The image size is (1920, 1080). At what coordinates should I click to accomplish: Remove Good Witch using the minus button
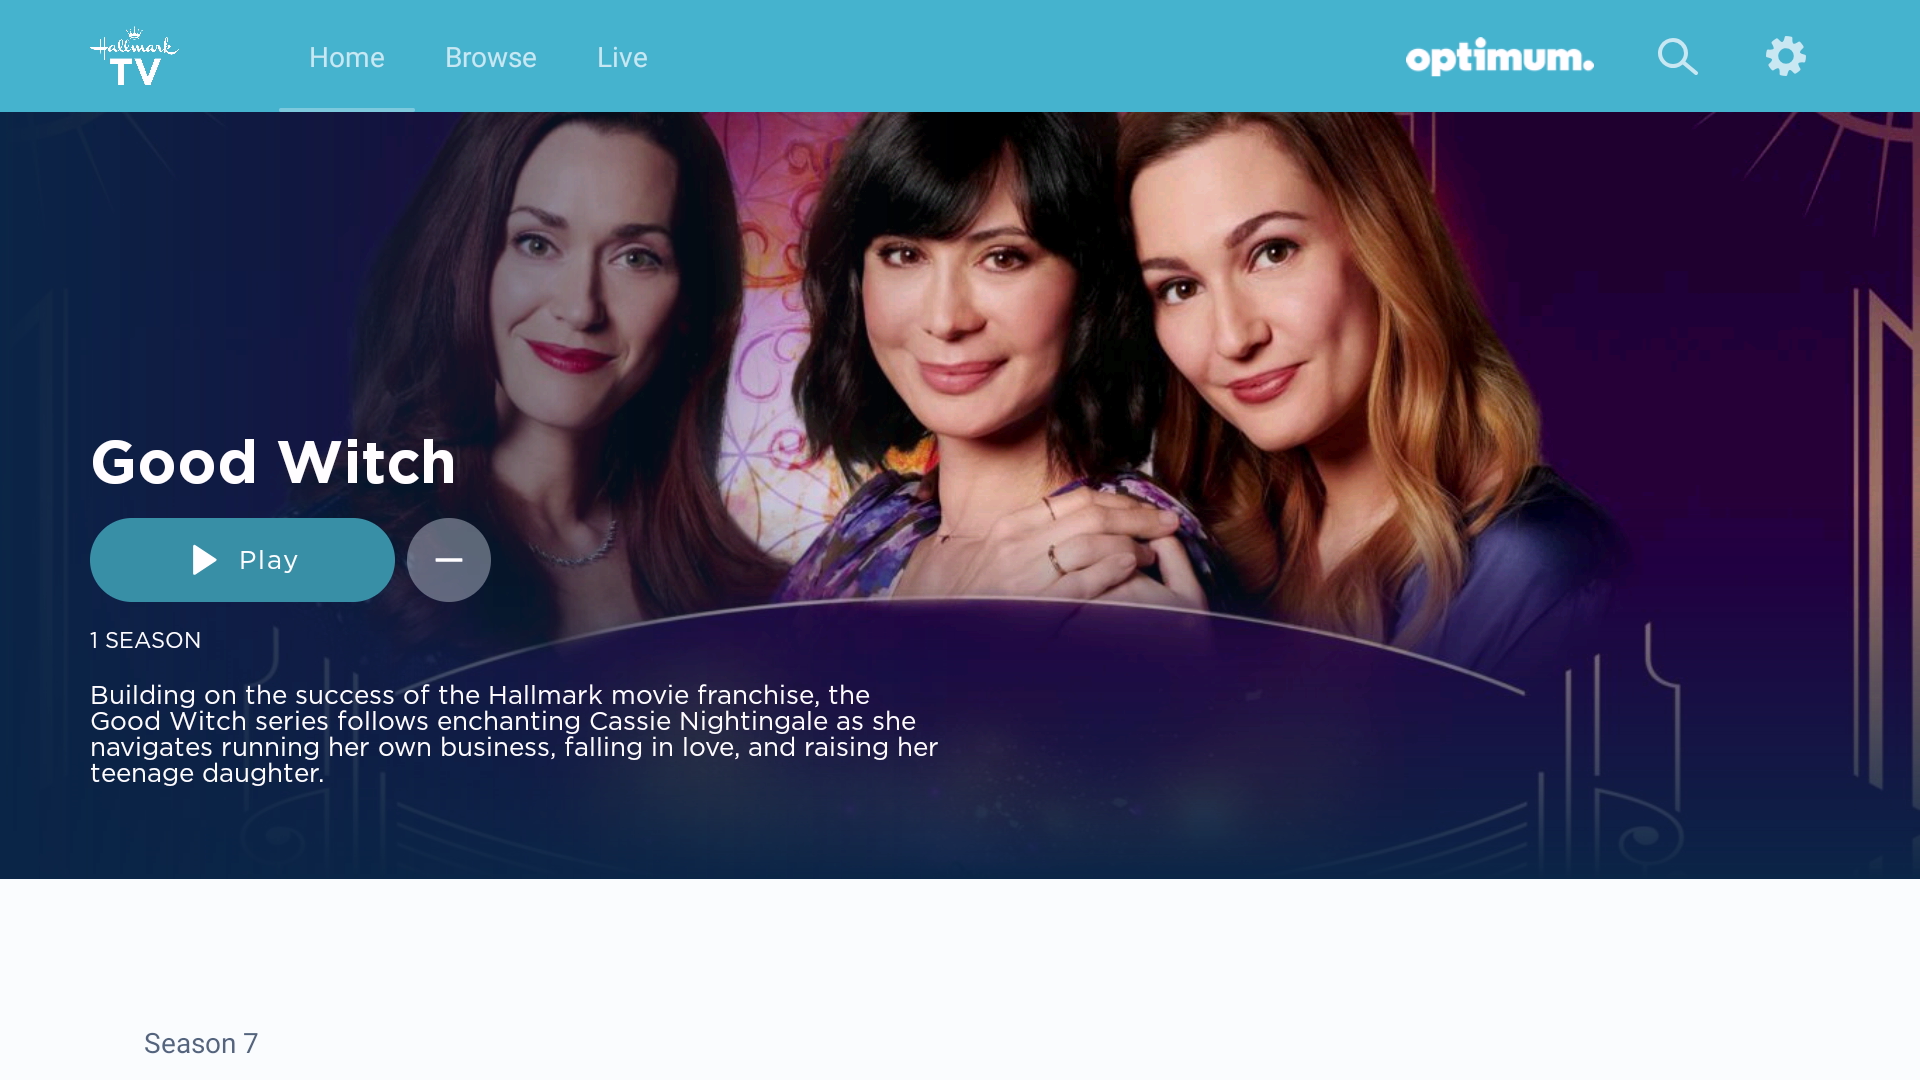(449, 560)
